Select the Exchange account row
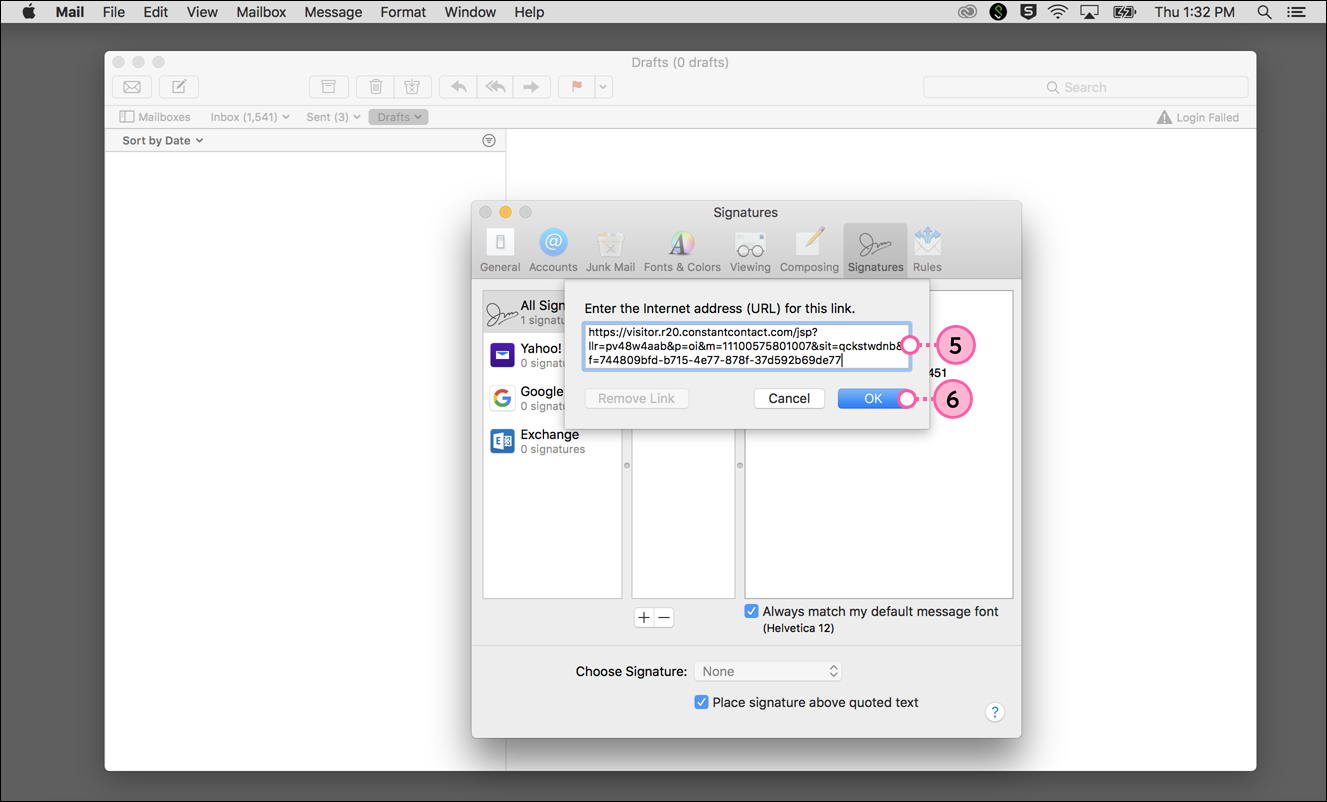1327x802 pixels. (552, 441)
